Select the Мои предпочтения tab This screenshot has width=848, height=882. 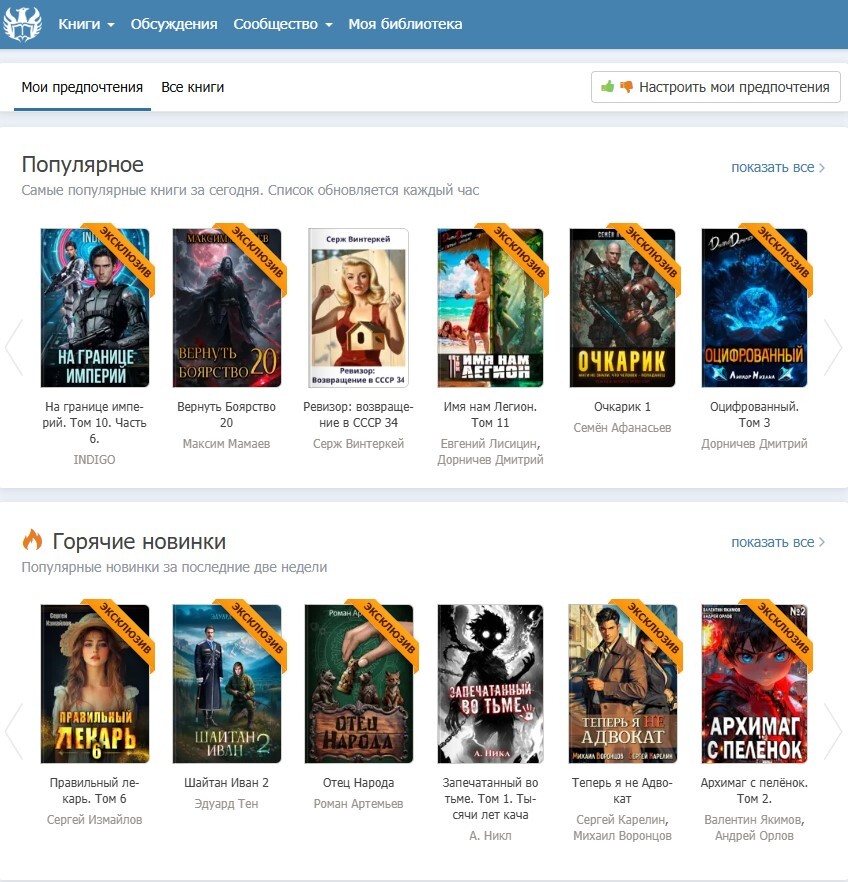[x=82, y=87]
